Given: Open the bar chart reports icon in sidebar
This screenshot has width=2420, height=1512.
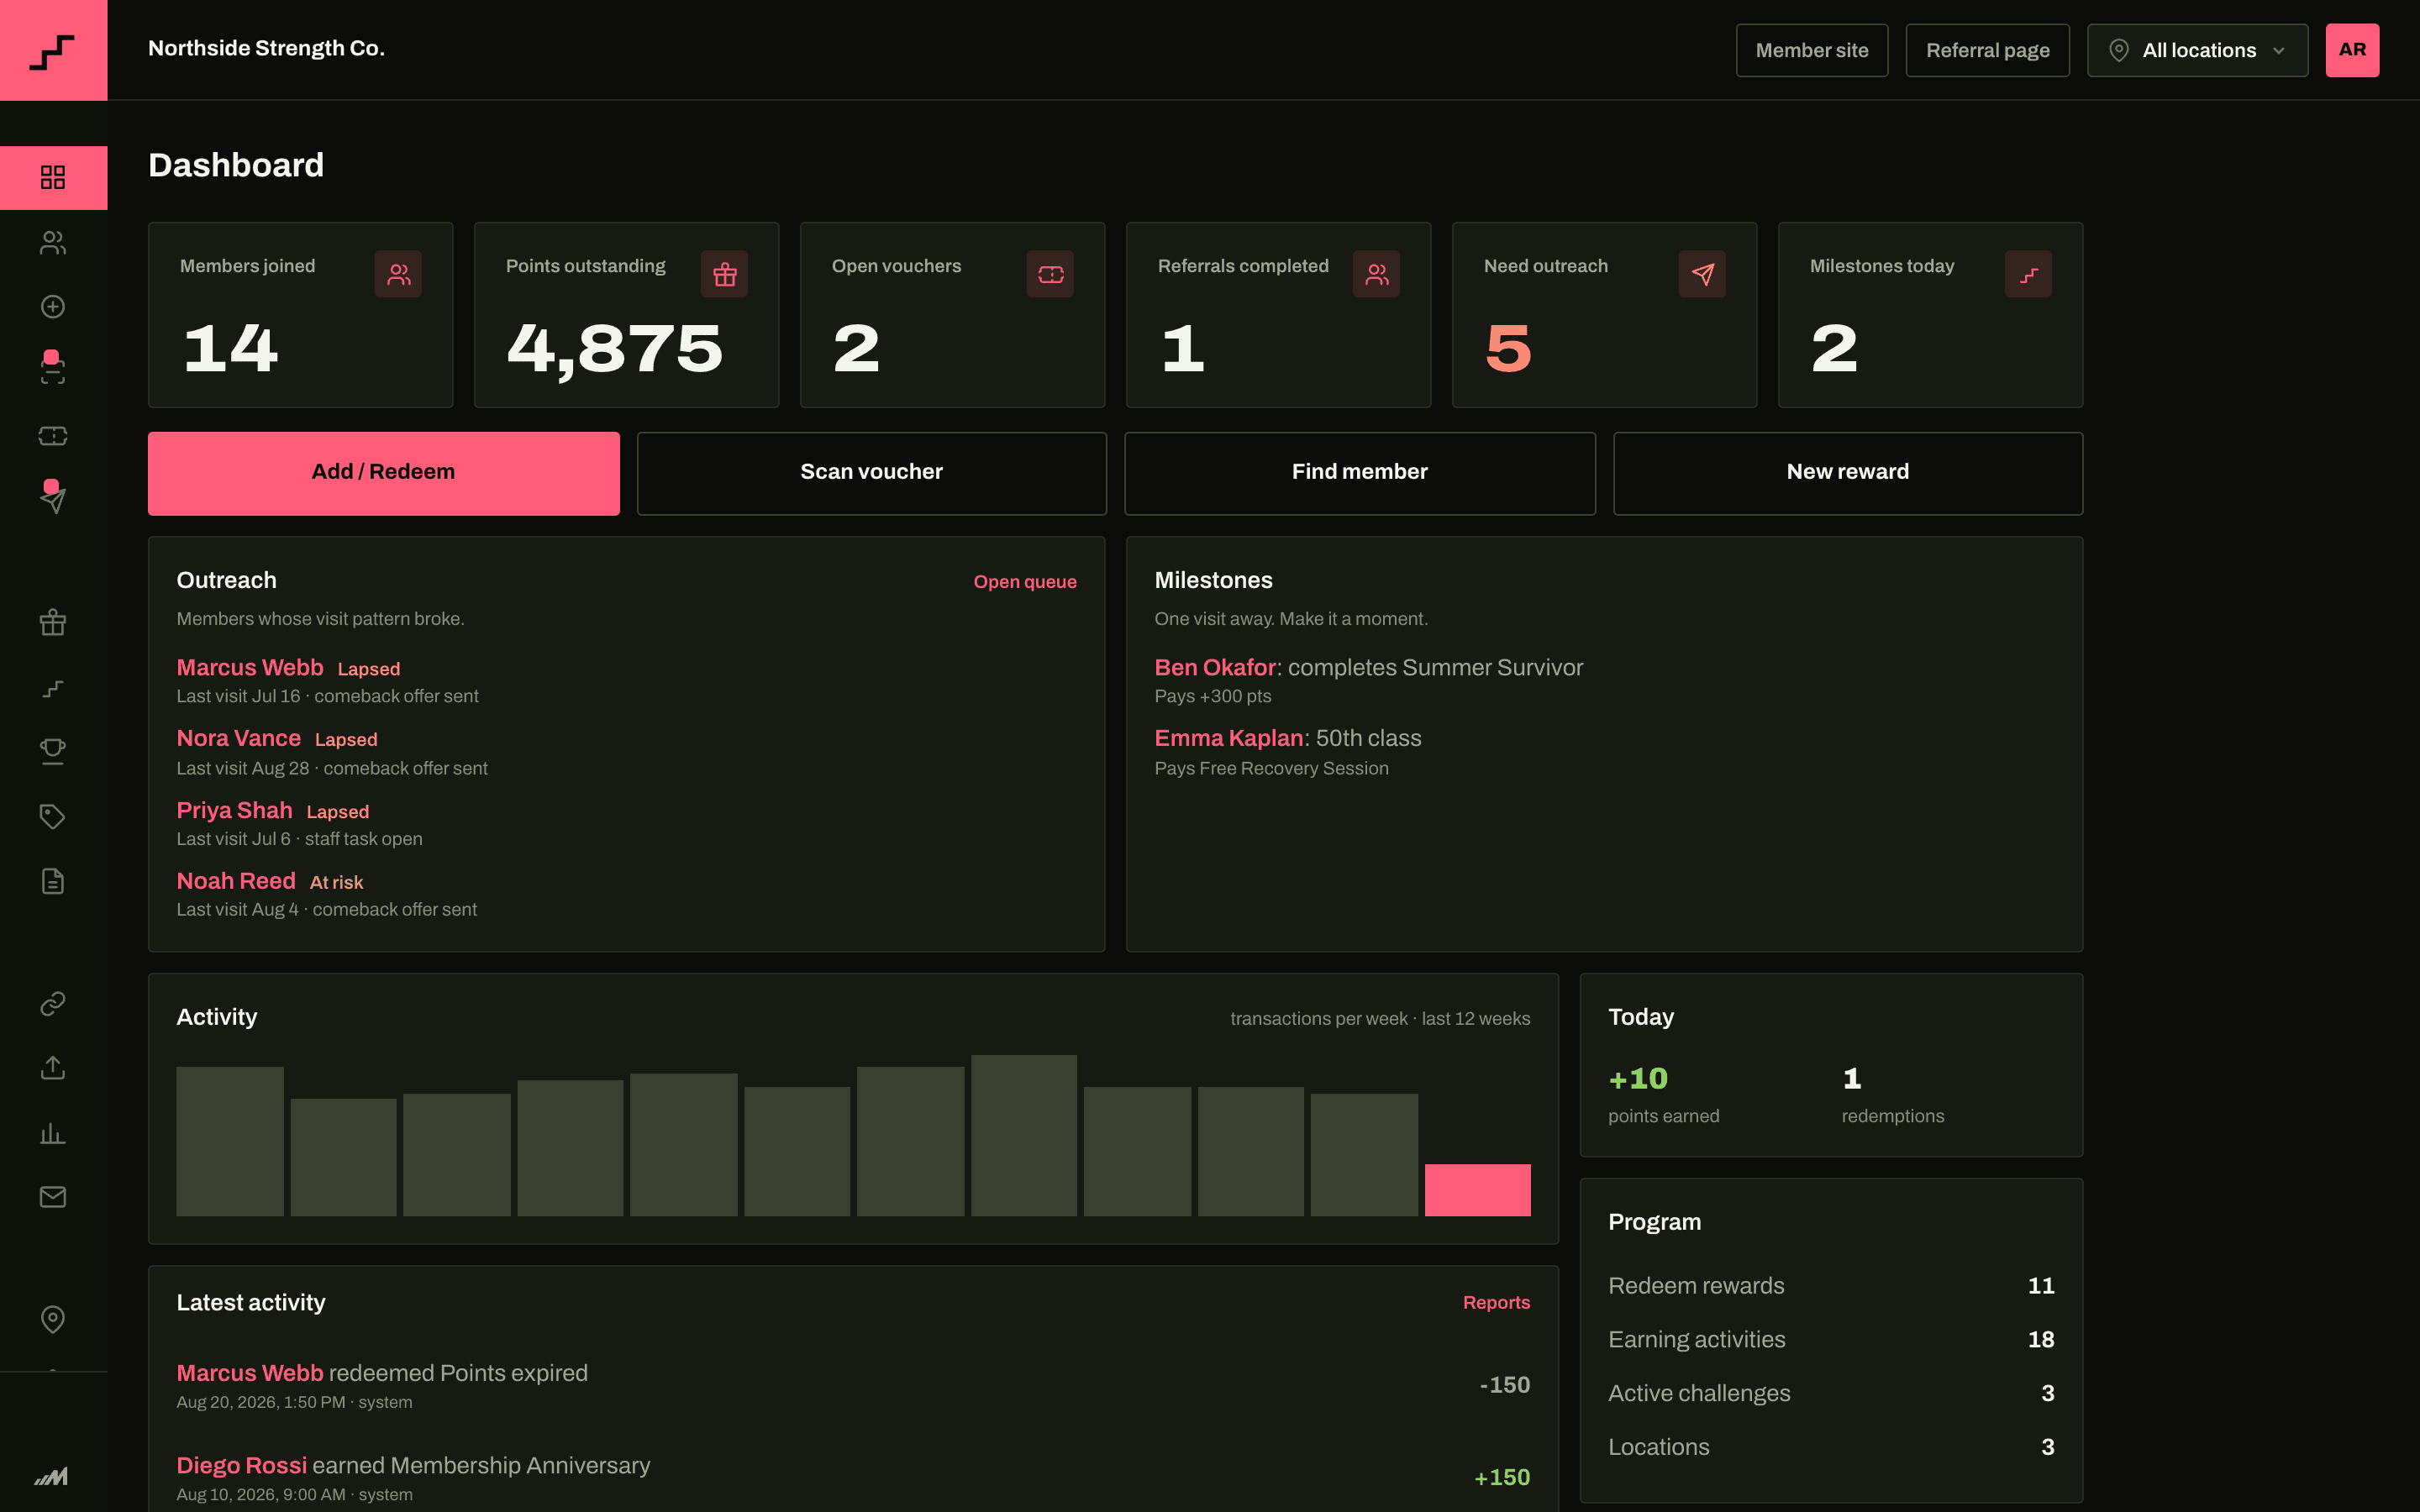Looking at the screenshot, I should [x=53, y=1133].
